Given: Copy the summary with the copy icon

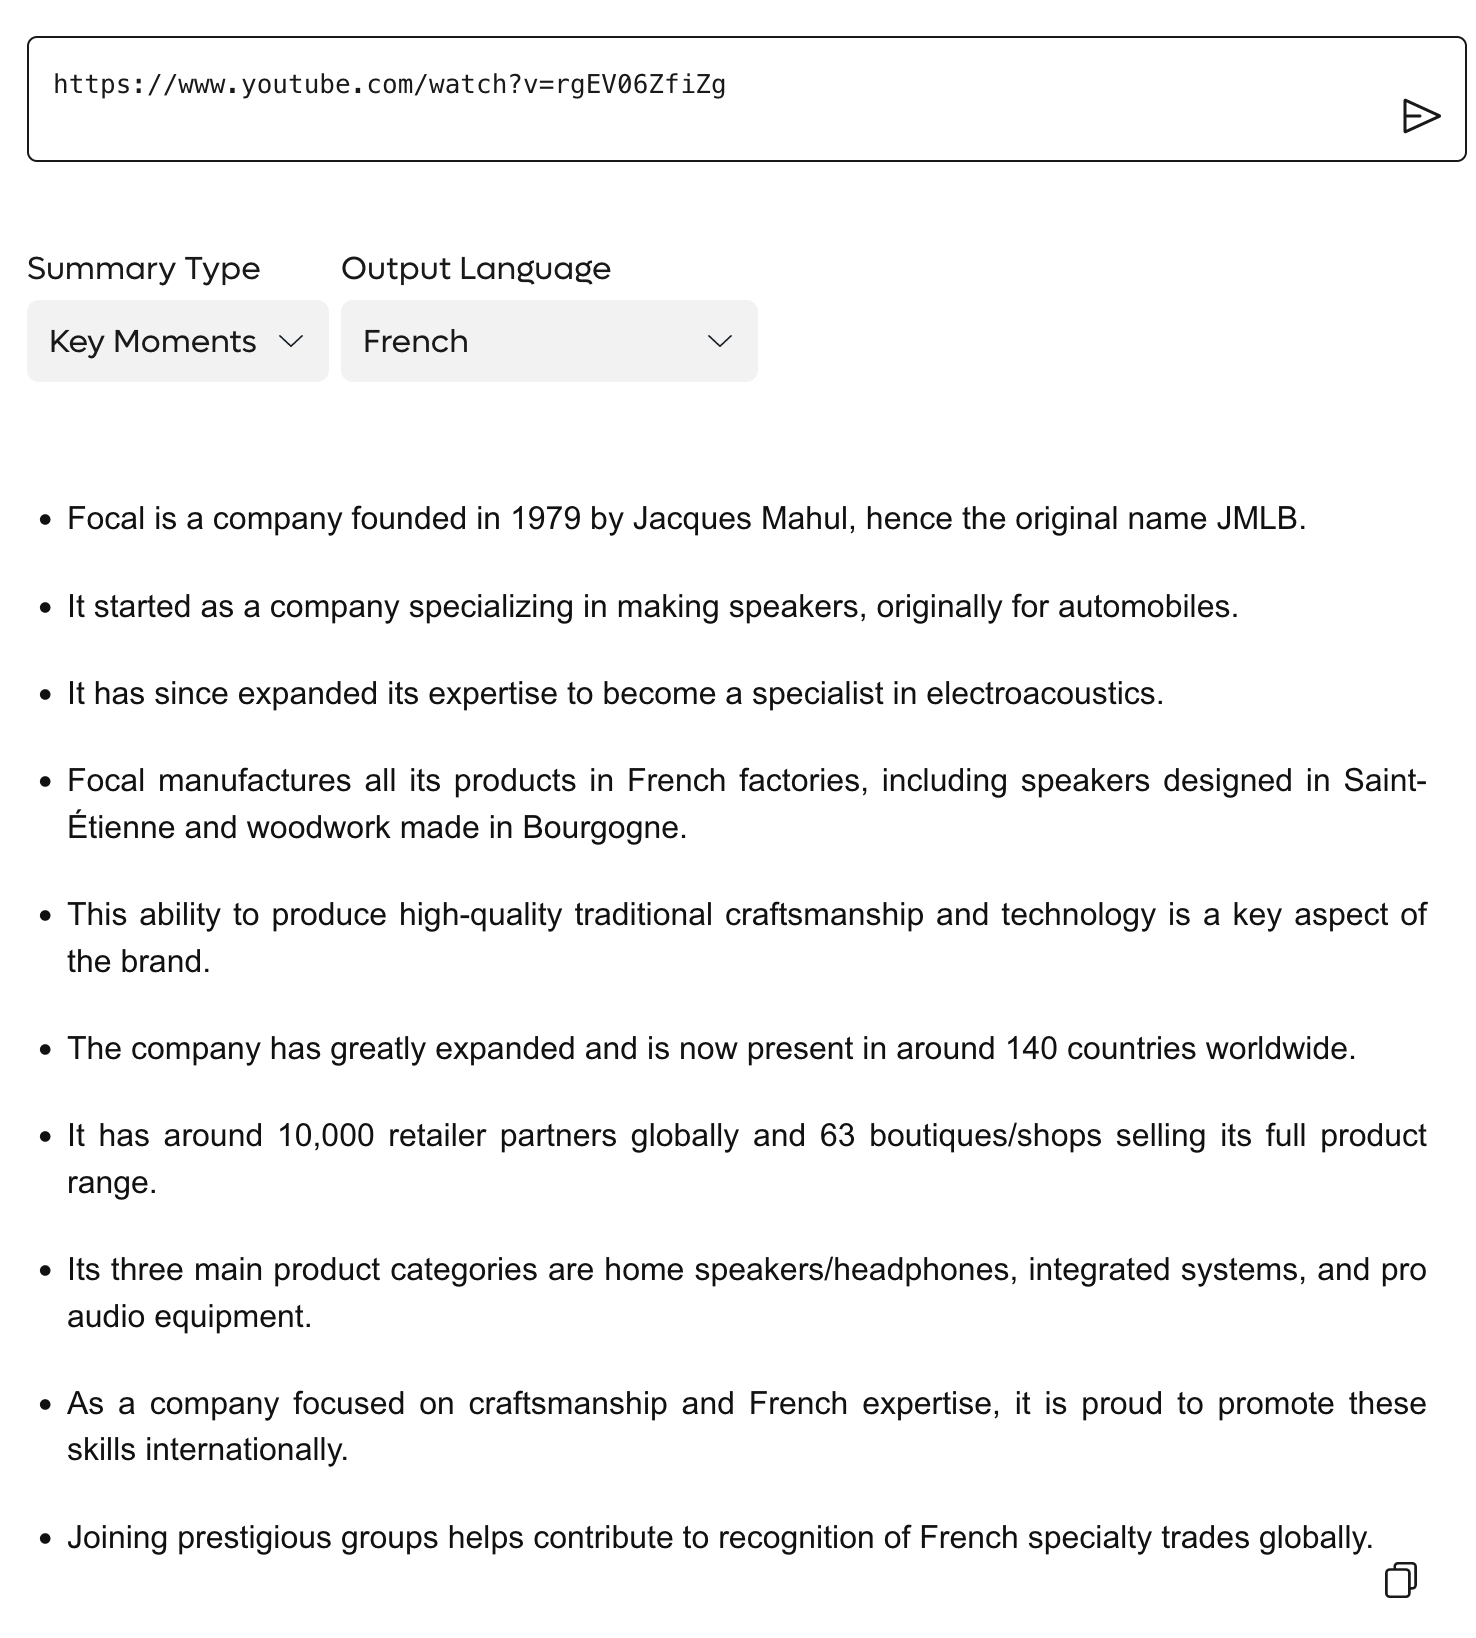Looking at the screenshot, I should coord(1400,1580).
